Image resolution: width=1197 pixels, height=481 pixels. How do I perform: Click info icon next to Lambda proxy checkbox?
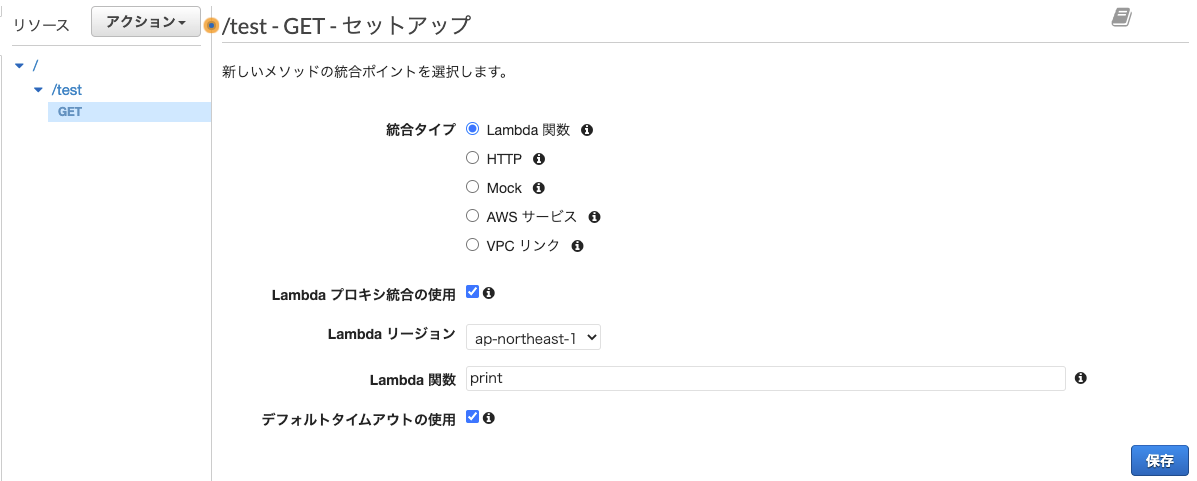pos(489,294)
